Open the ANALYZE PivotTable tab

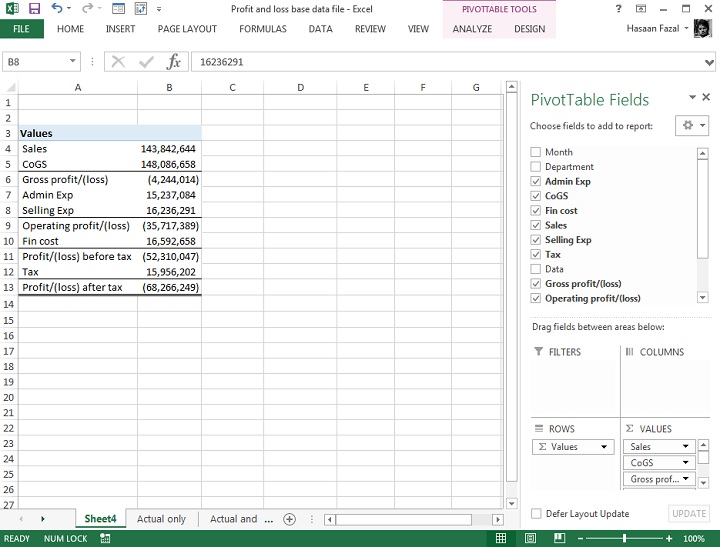point(472,29)
